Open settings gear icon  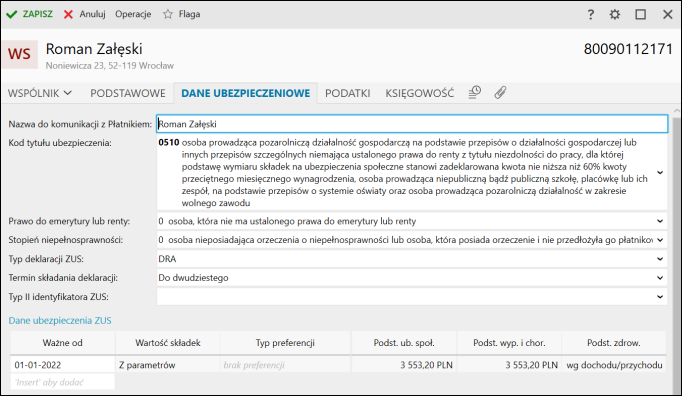click(615, 14)
